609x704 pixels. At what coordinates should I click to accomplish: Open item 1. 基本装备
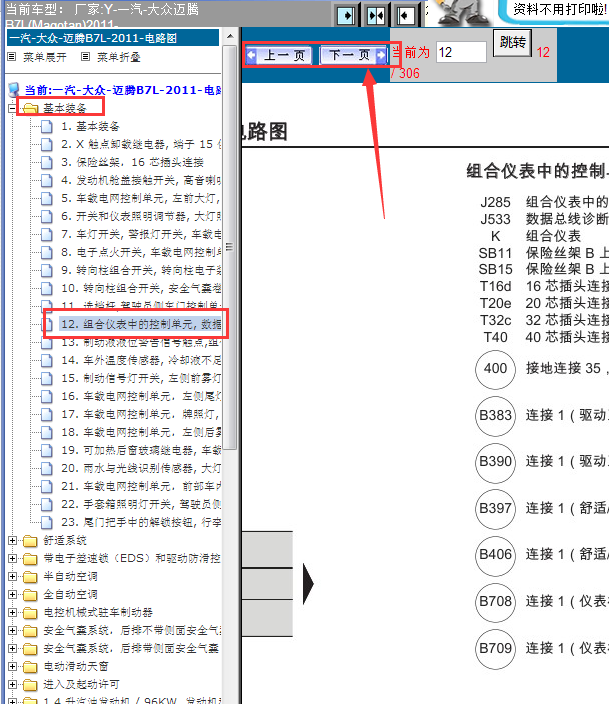90,127
